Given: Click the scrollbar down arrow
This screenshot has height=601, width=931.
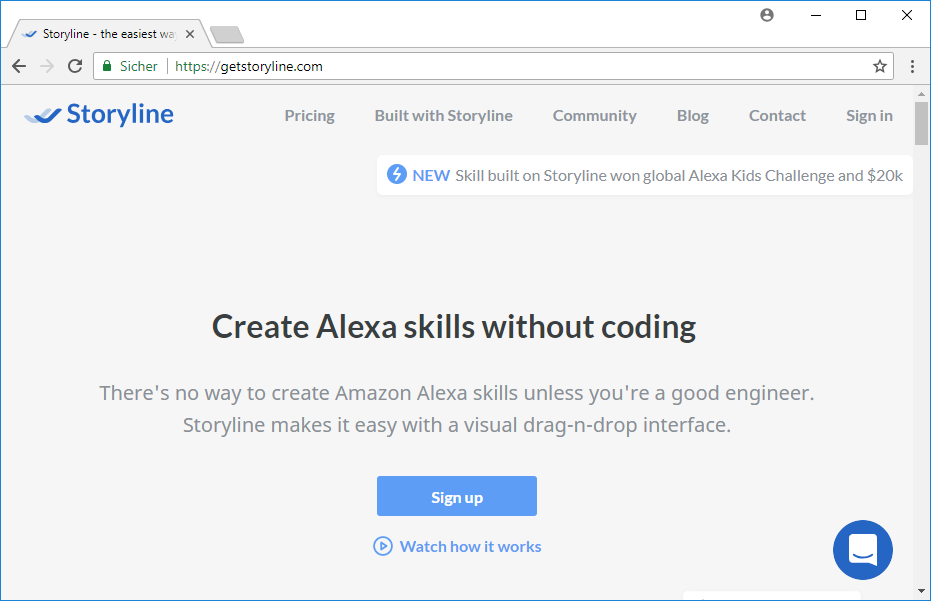Looking at the screenshot, I should pos(921,591).
